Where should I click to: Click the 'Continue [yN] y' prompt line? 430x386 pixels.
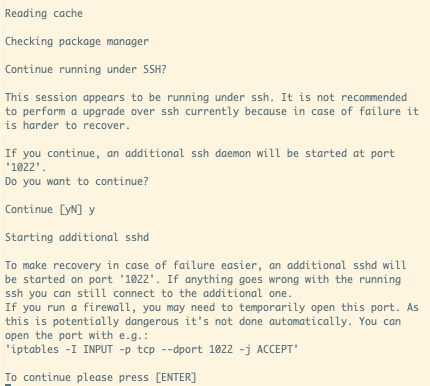coord(50,210)
